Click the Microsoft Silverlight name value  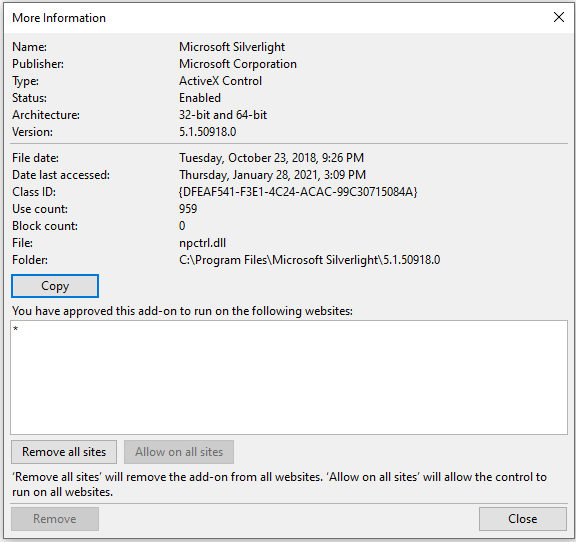tap(232, 47)
